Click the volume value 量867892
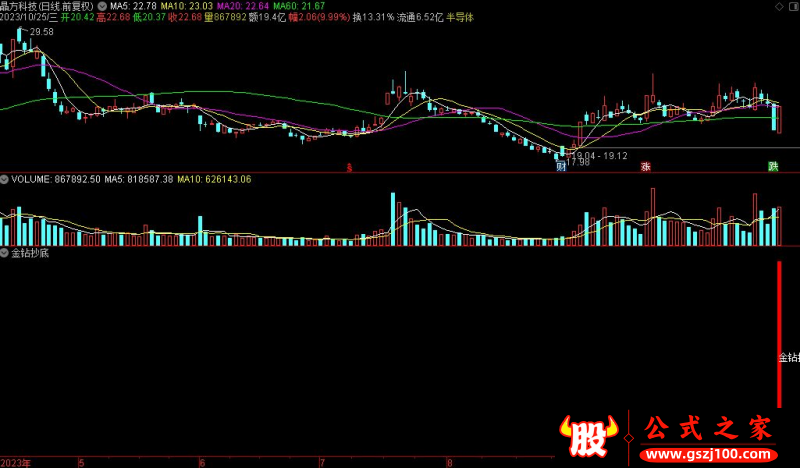This screenshot has width=800, height=468. [225, 17]
